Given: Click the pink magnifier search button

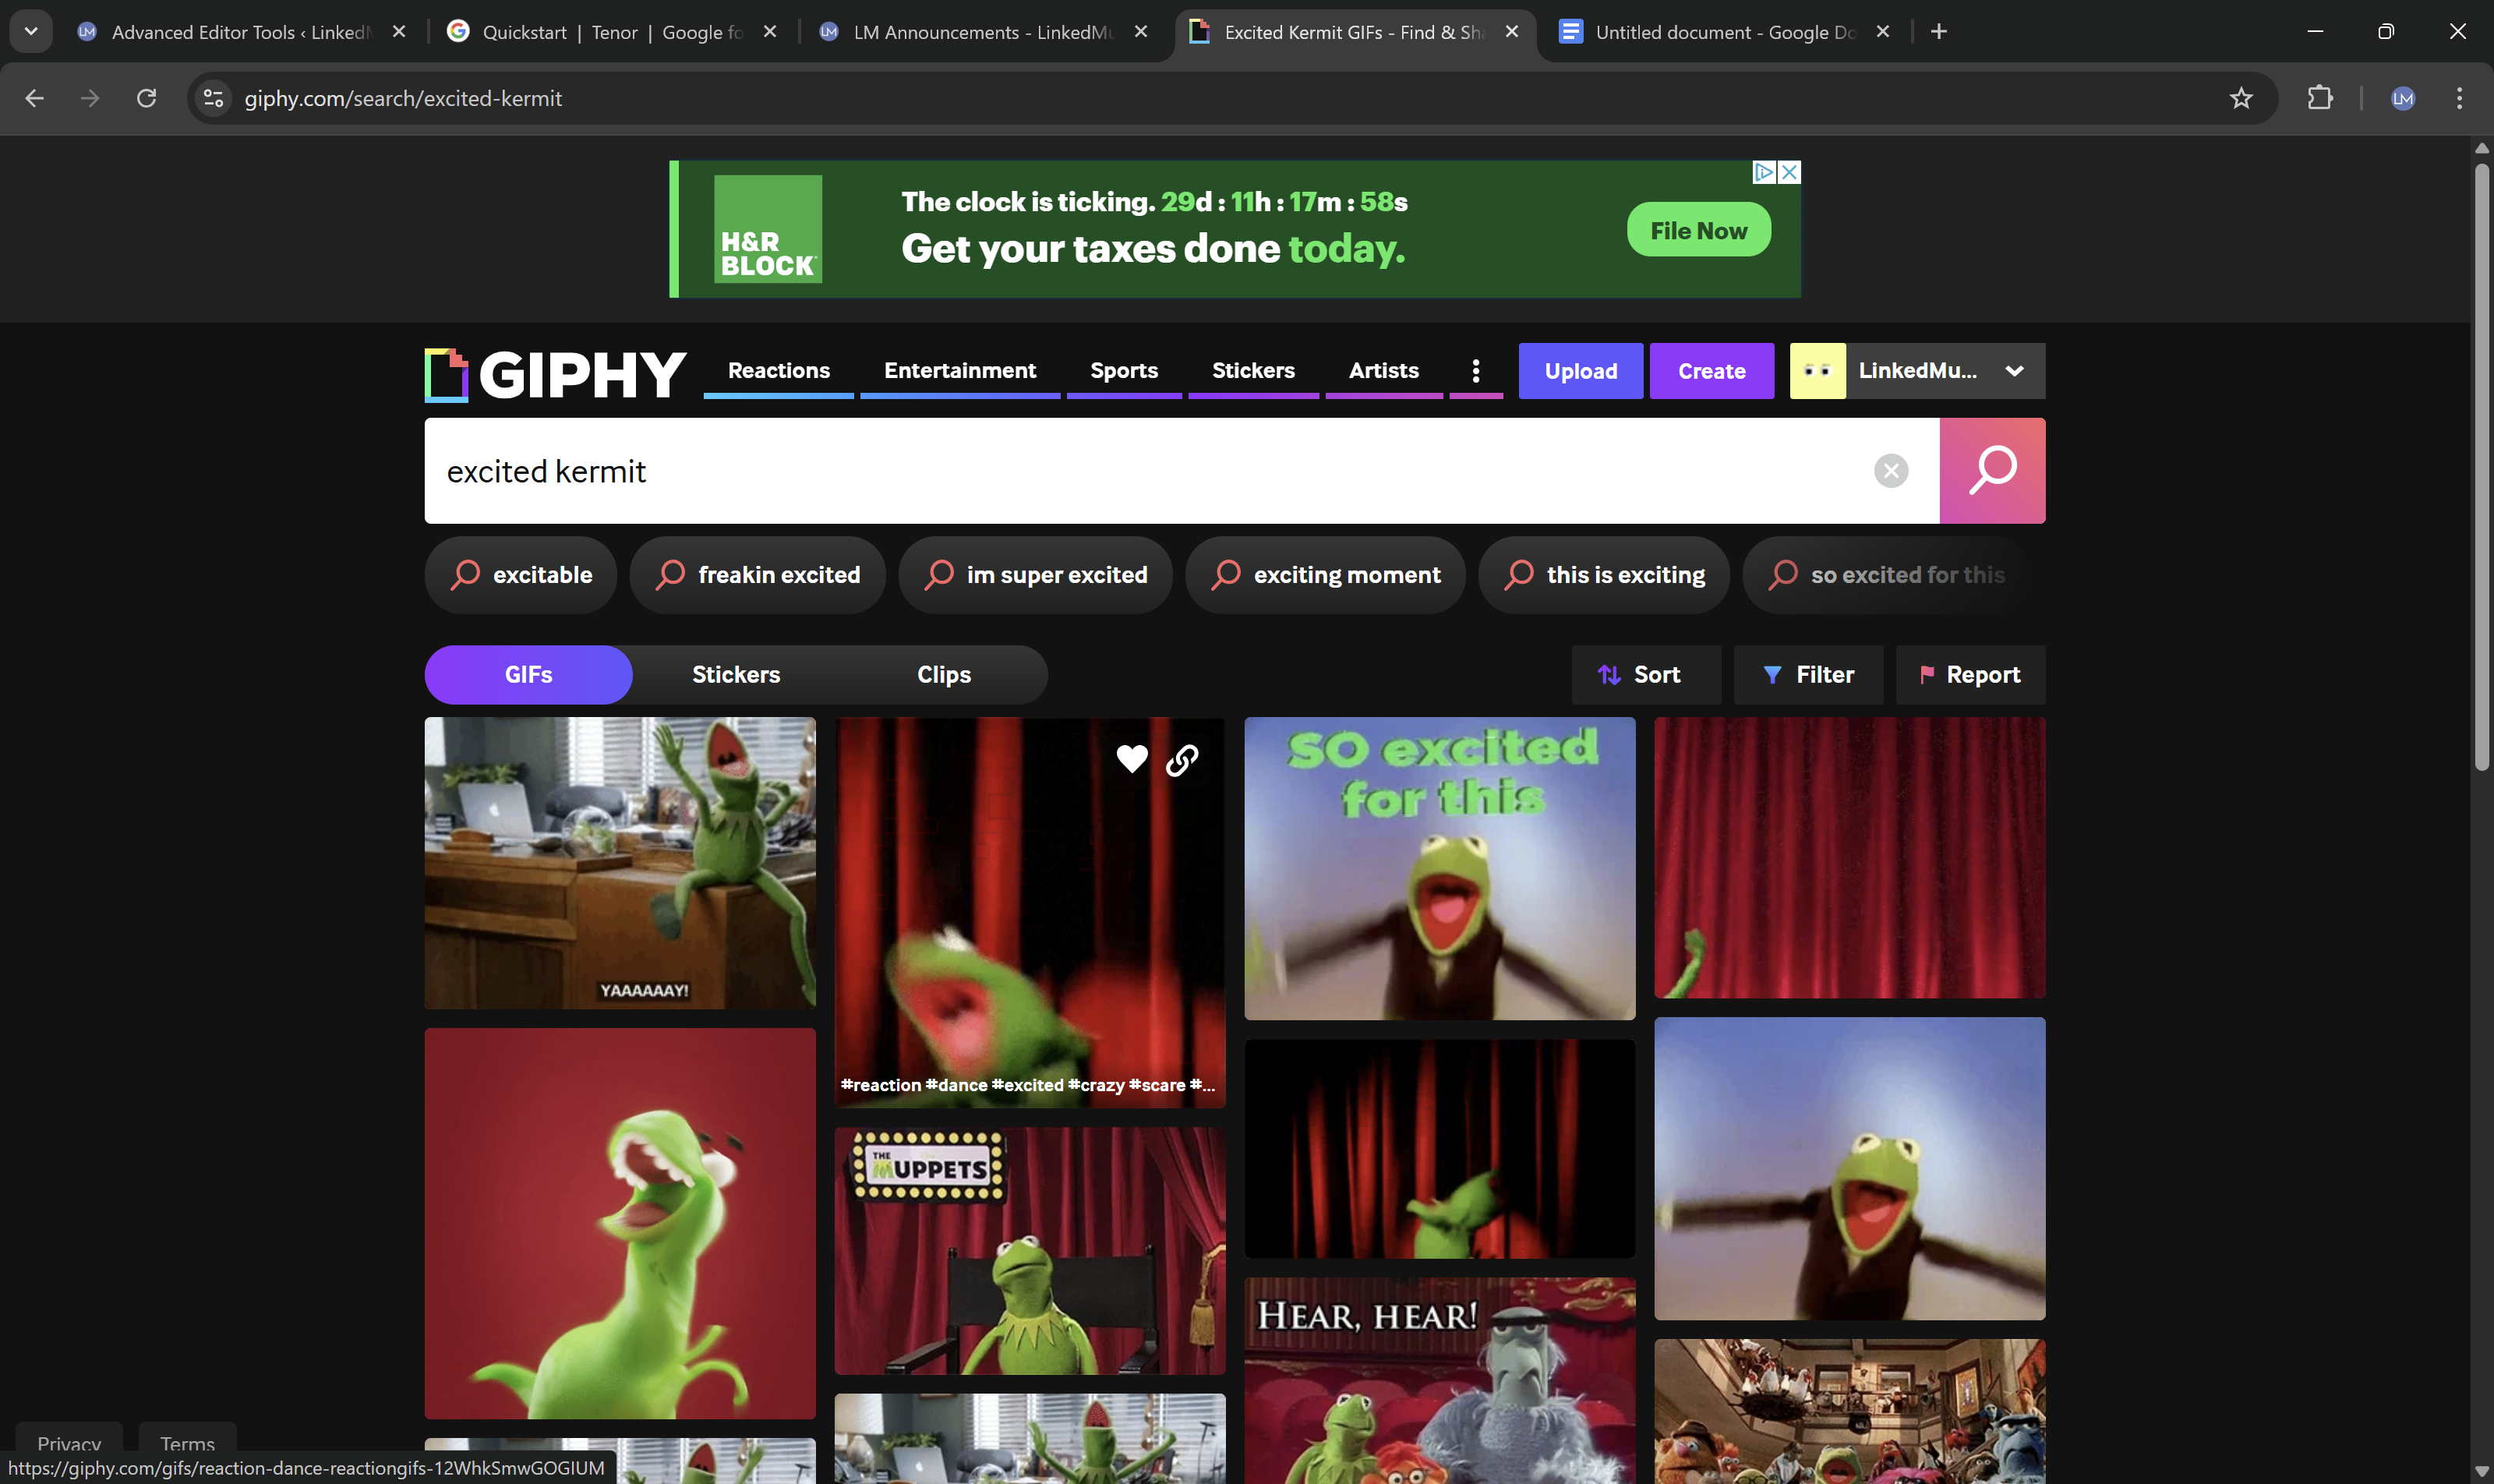Looking at the screenshot, I should click(1991, 470).
